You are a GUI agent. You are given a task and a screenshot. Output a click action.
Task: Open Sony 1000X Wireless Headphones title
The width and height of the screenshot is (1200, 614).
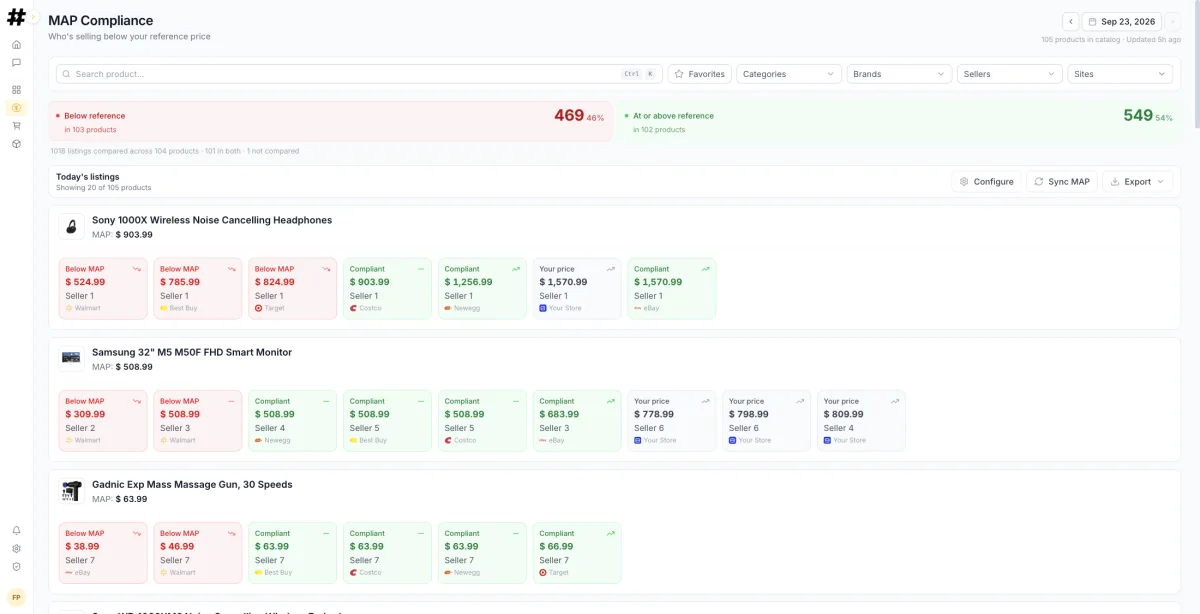[212, 220]
